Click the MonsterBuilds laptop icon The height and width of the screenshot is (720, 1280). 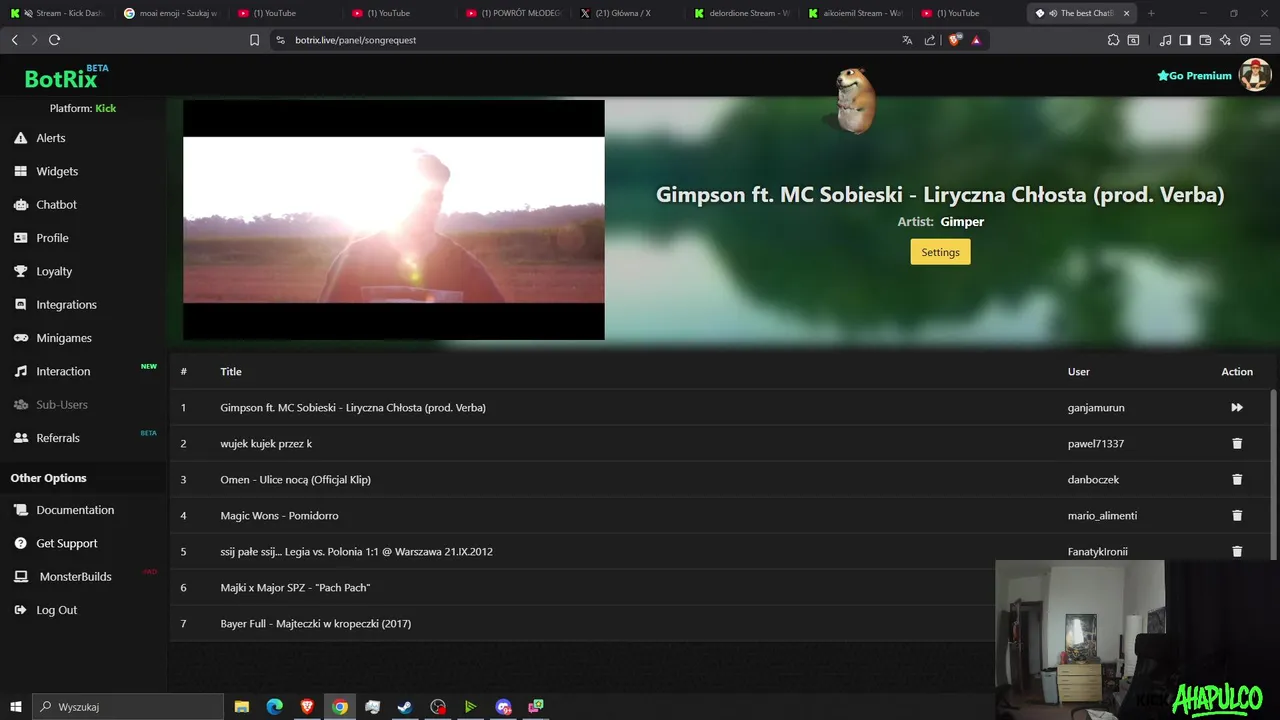[x=20, y=577]
